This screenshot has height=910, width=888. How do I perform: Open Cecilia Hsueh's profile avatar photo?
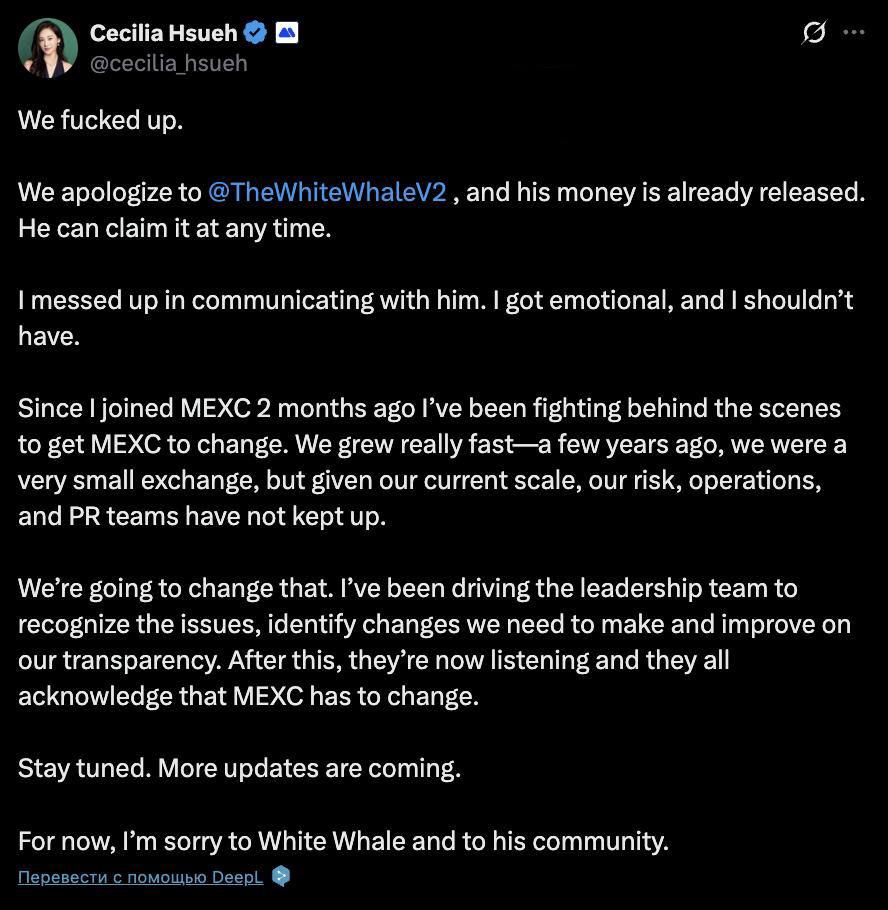(47, 47)
